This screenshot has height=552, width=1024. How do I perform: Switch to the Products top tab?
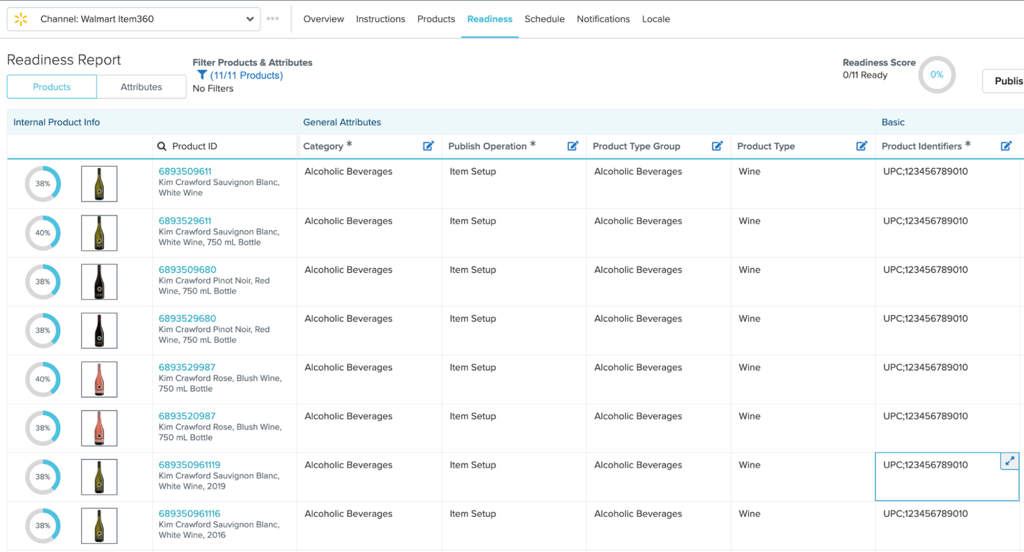pyautogui.click(x=436, y=19)
